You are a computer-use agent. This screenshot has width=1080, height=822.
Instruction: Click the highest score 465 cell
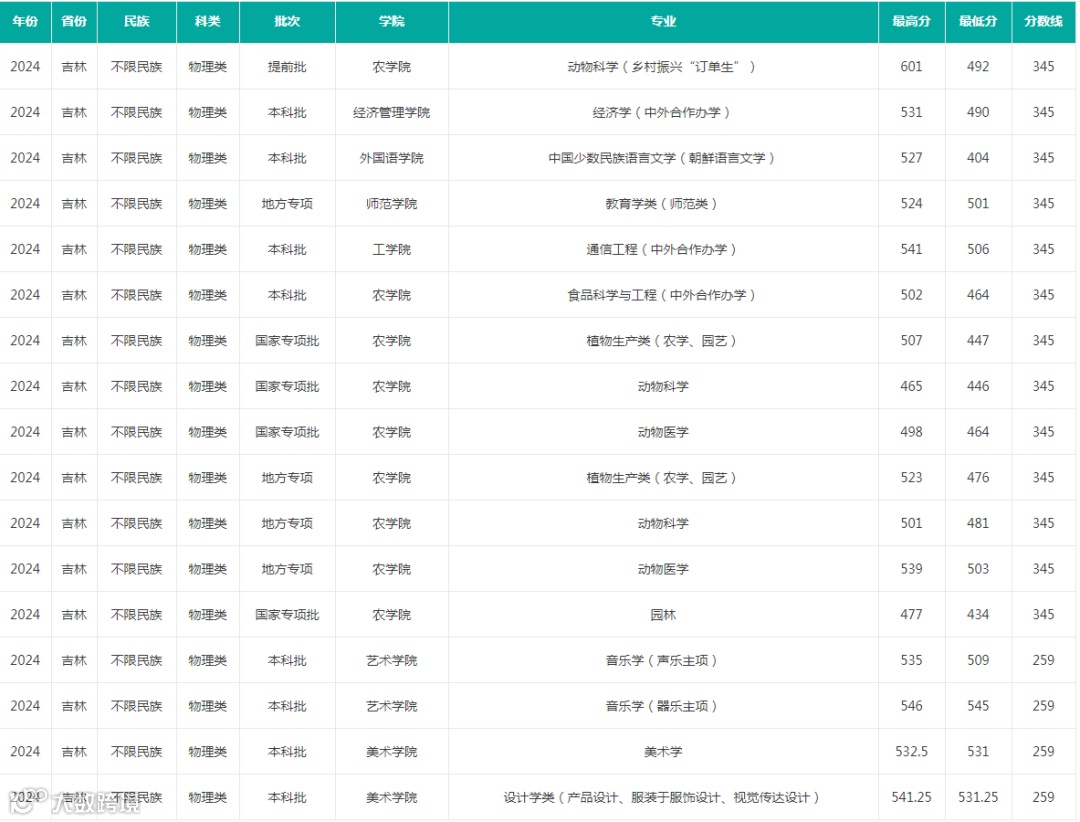tap(911, 387)
